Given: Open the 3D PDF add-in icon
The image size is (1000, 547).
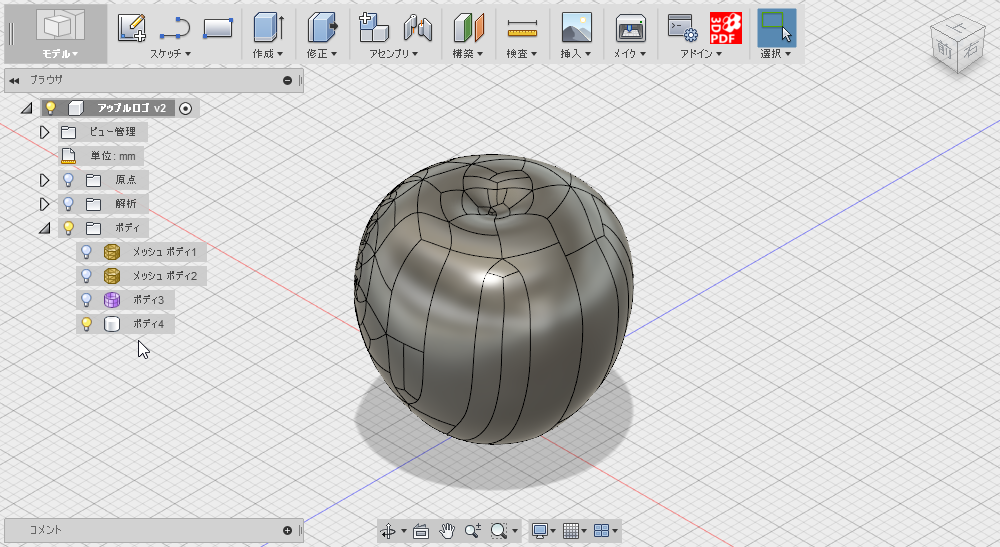Looking at the screenshot, I should pyautogui.click(x=726, y=29).
